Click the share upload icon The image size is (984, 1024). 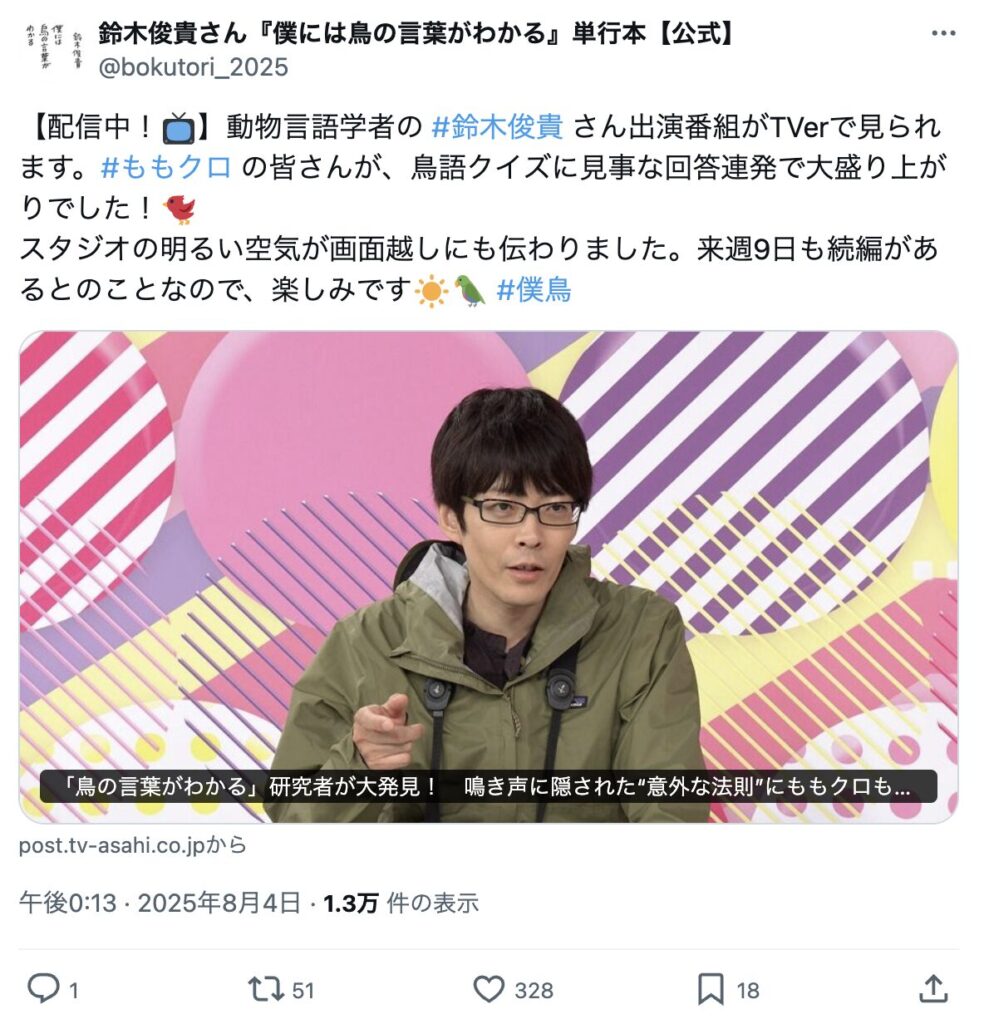(933, 989)
